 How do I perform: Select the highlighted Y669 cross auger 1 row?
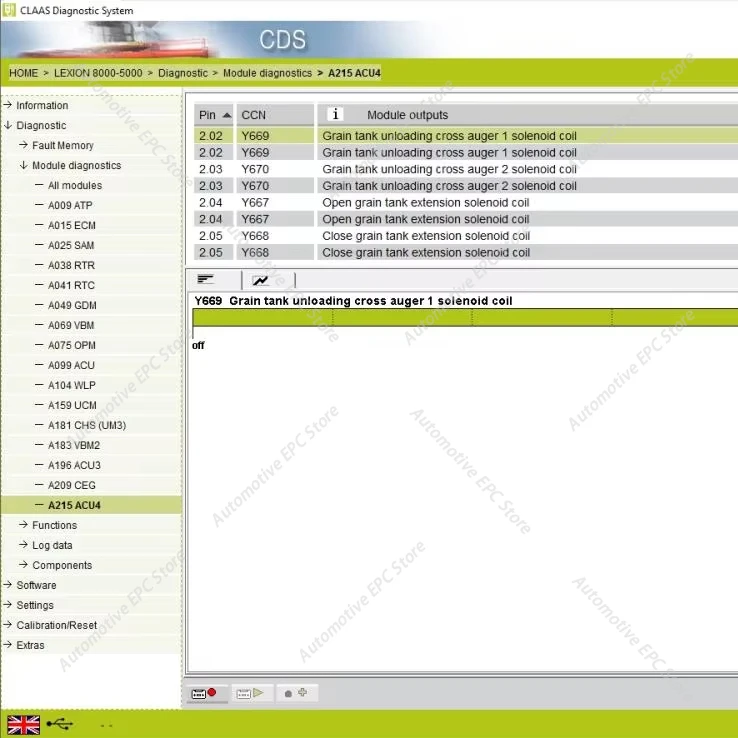coord(466,136)
